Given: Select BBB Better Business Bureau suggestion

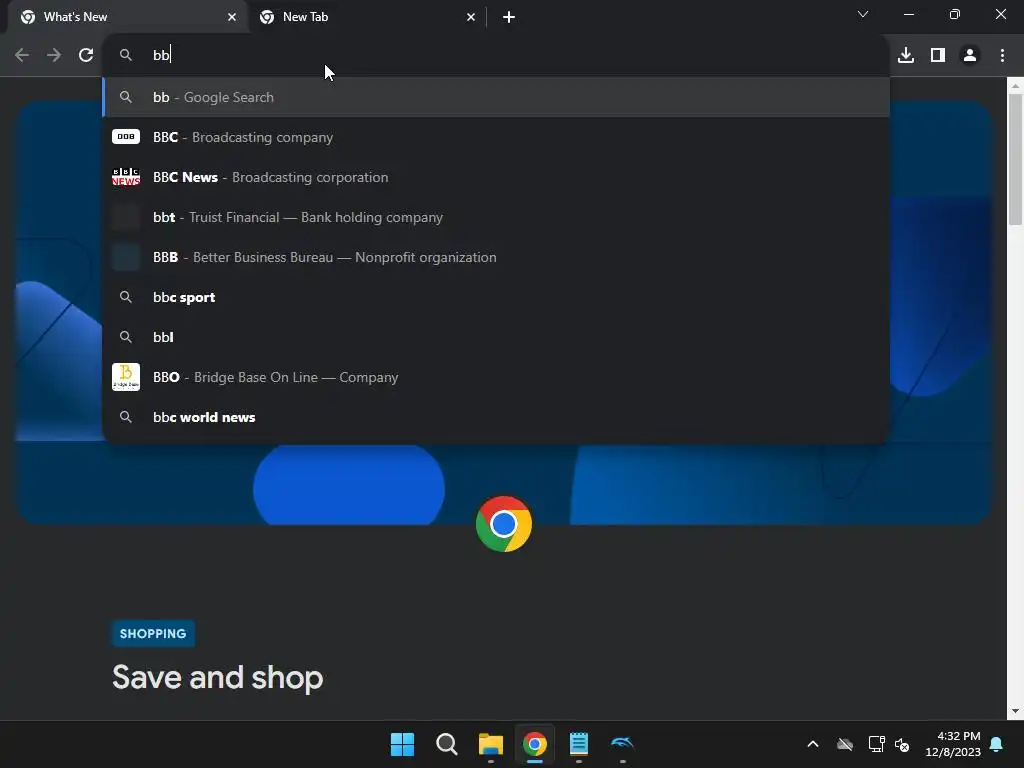Looking at the screenshot, I should (496, 257).
